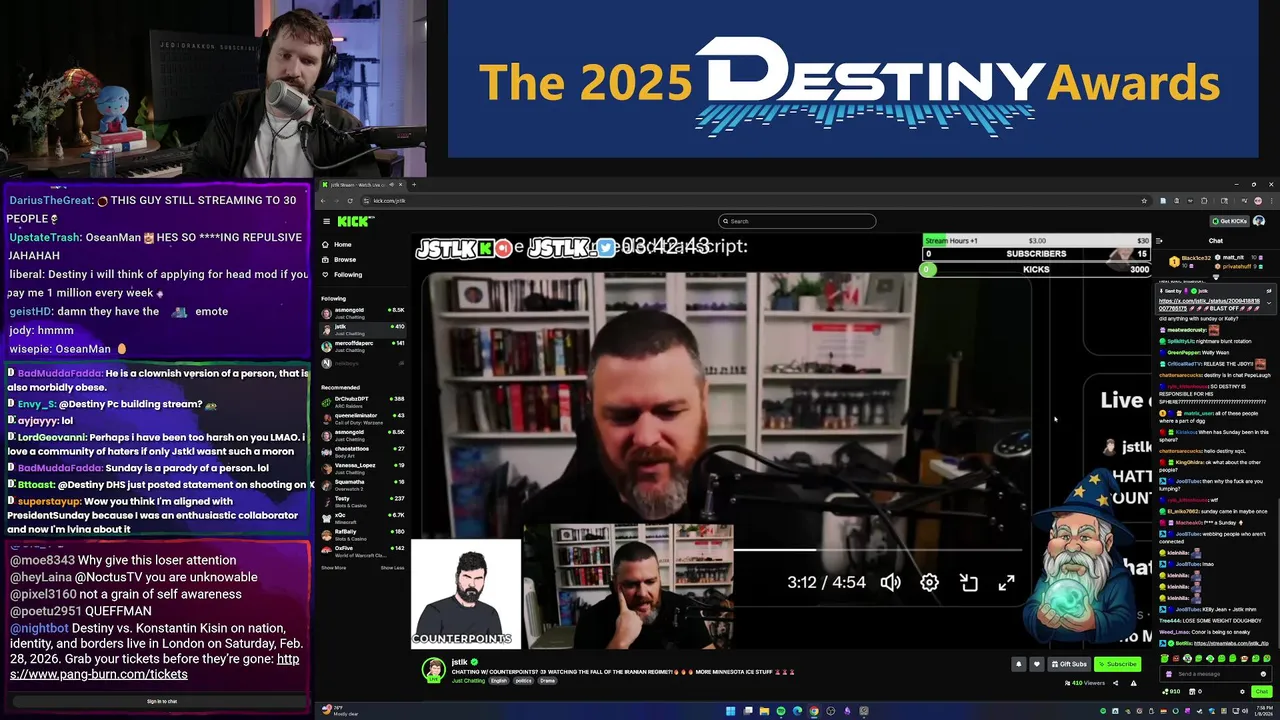The width and height of the screenshot is (1280, 720).
Task: Open jstlk channel in Following list
Action: point(363,329)
